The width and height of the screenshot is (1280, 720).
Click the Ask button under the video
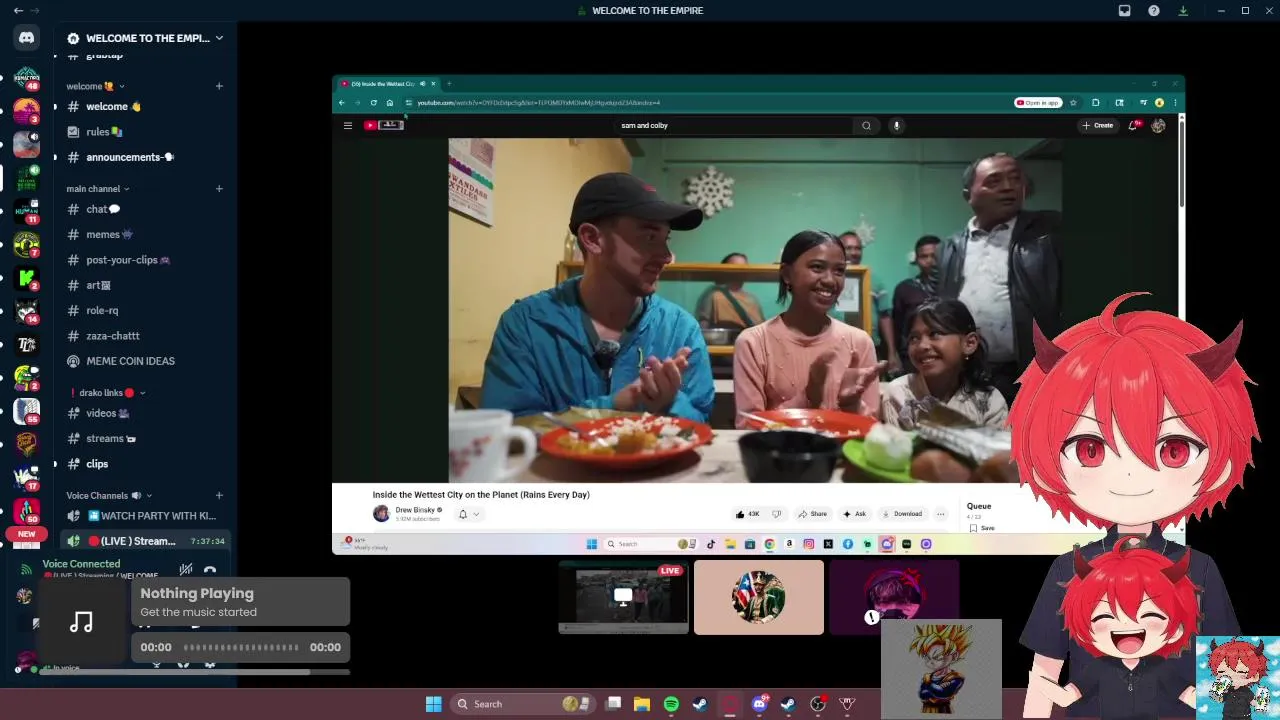point(854,514)
